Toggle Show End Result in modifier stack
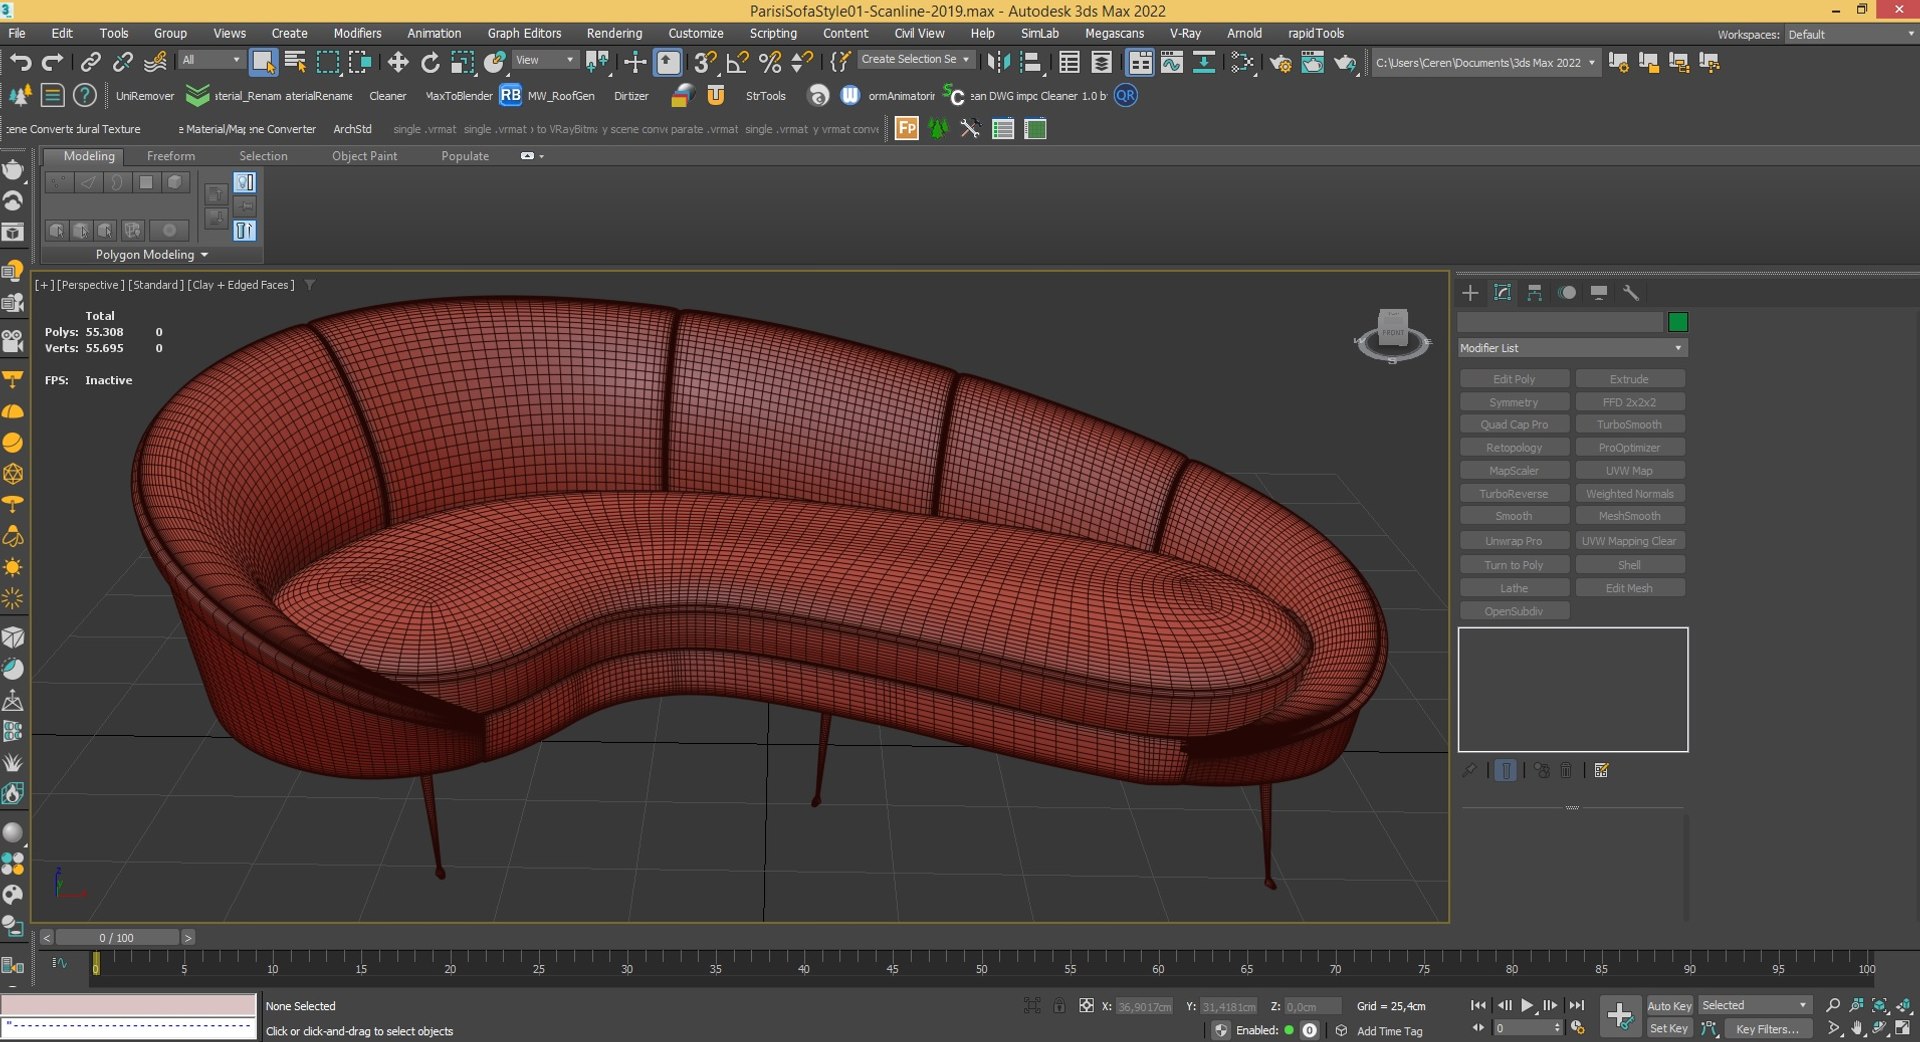This screenshot has width=1920, height=1042. point(1505,770)
